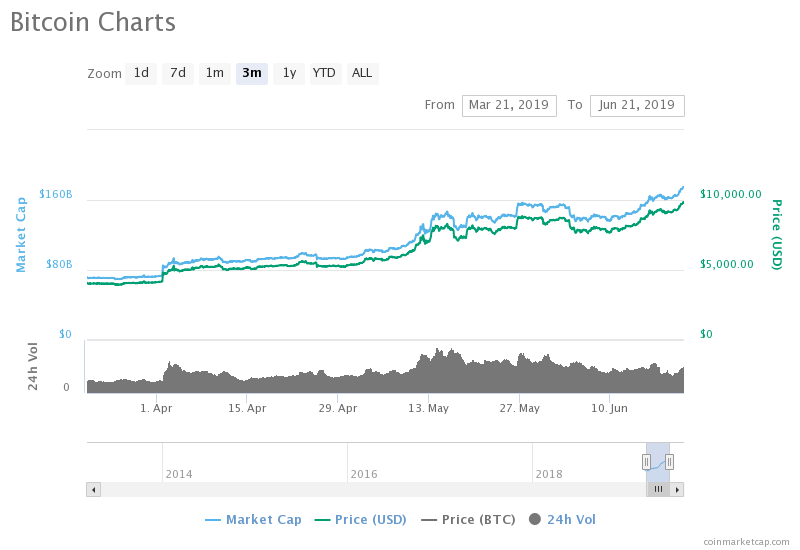Grab the navigator right range handle
Viewport: 800px width, 550px height.
pyautogui.click(x=669, y=462)
